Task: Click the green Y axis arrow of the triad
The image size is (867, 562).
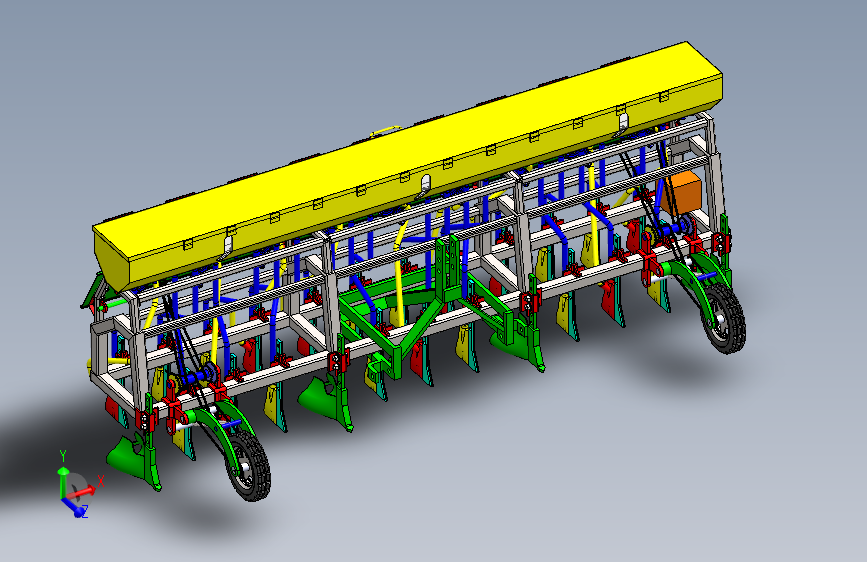Action: pyautogui.click(x=63, y=480)
